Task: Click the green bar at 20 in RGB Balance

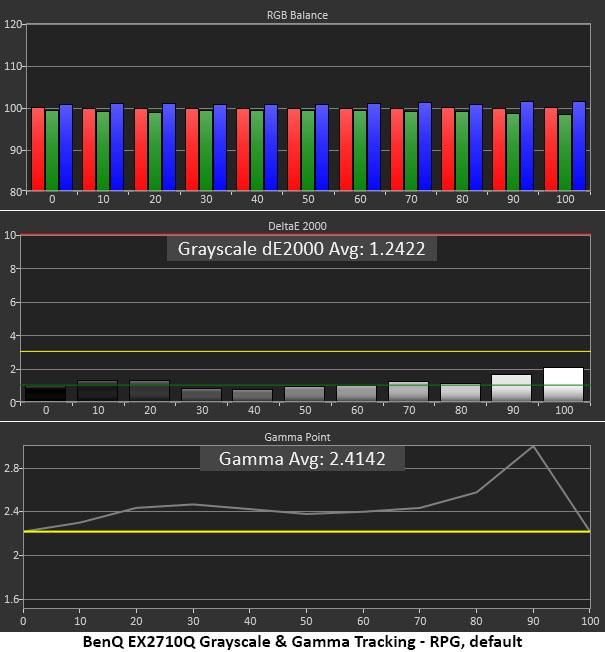Action: coord(155,152)
